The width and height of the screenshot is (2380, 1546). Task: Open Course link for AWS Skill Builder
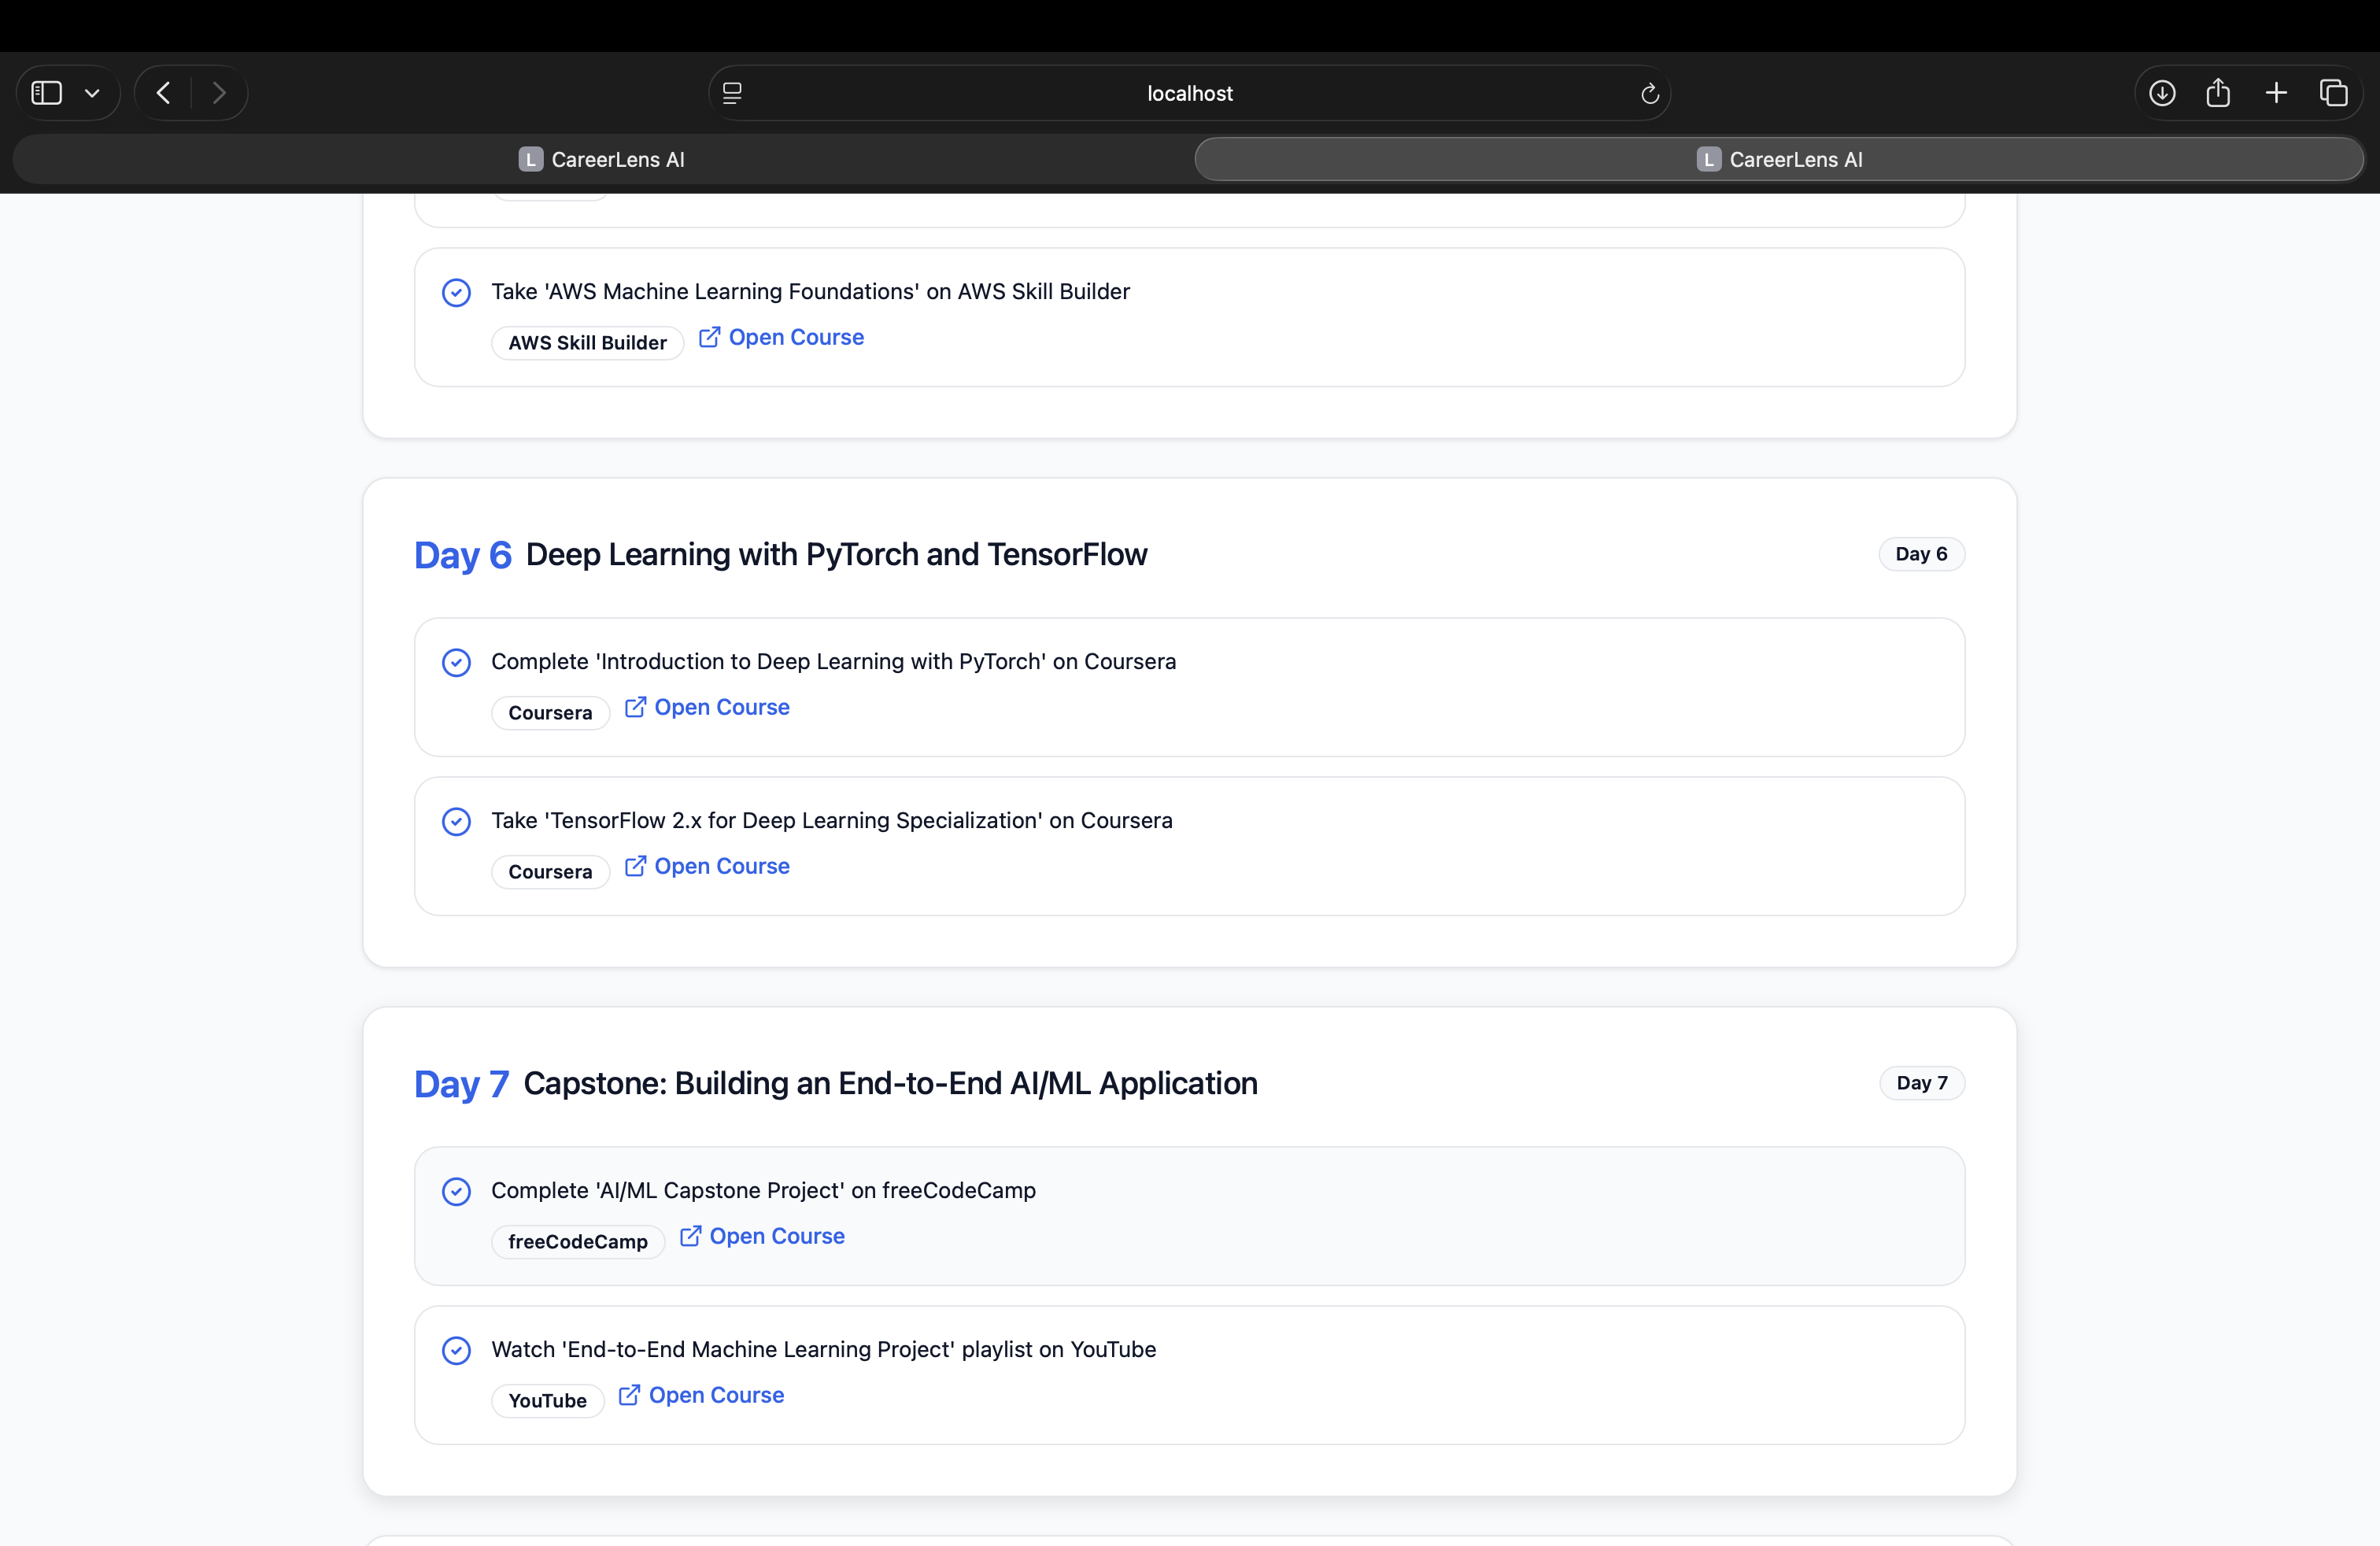click(781, 337)
